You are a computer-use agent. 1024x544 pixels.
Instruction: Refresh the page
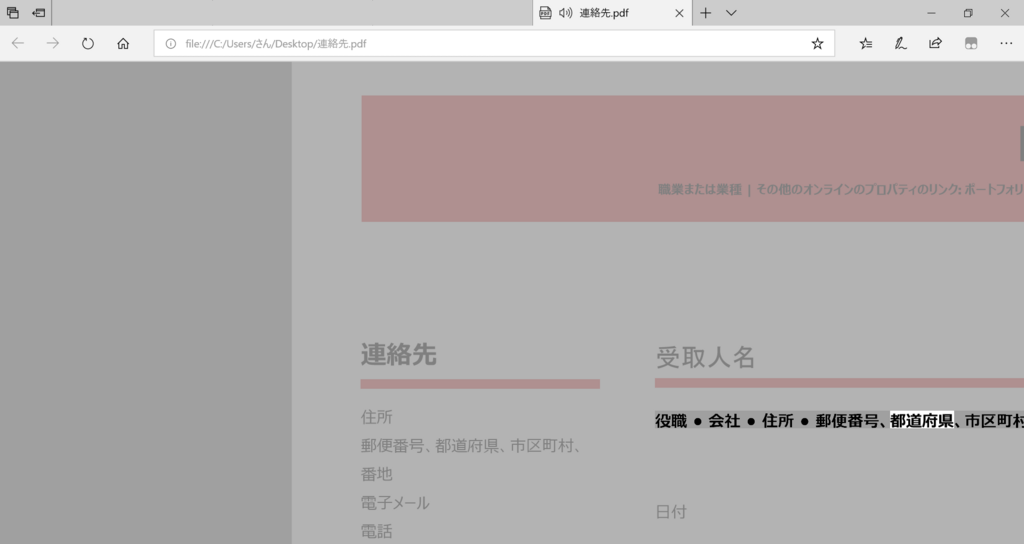click(x=88, y=43)
